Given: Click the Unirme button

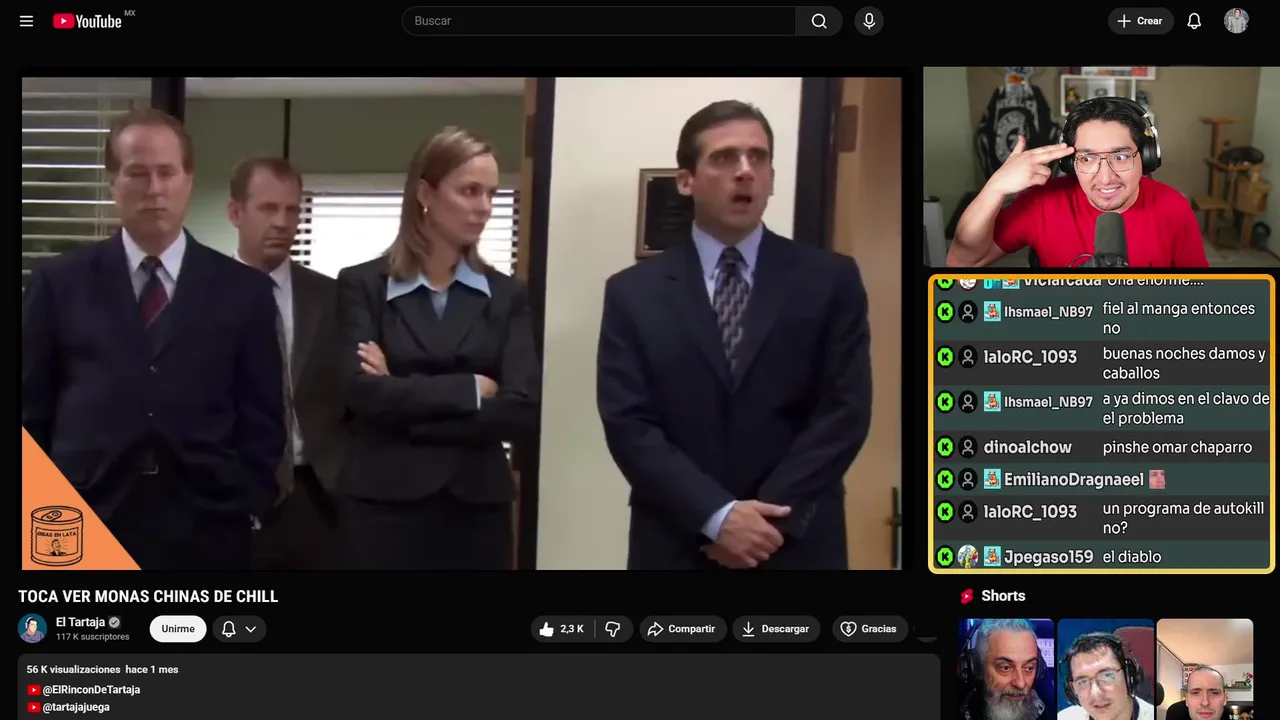Looking at the screenshot, I should tap(178, 629).
